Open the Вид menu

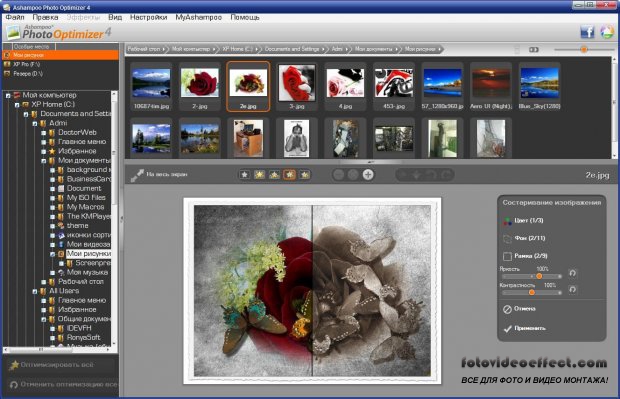click(115, 17)
